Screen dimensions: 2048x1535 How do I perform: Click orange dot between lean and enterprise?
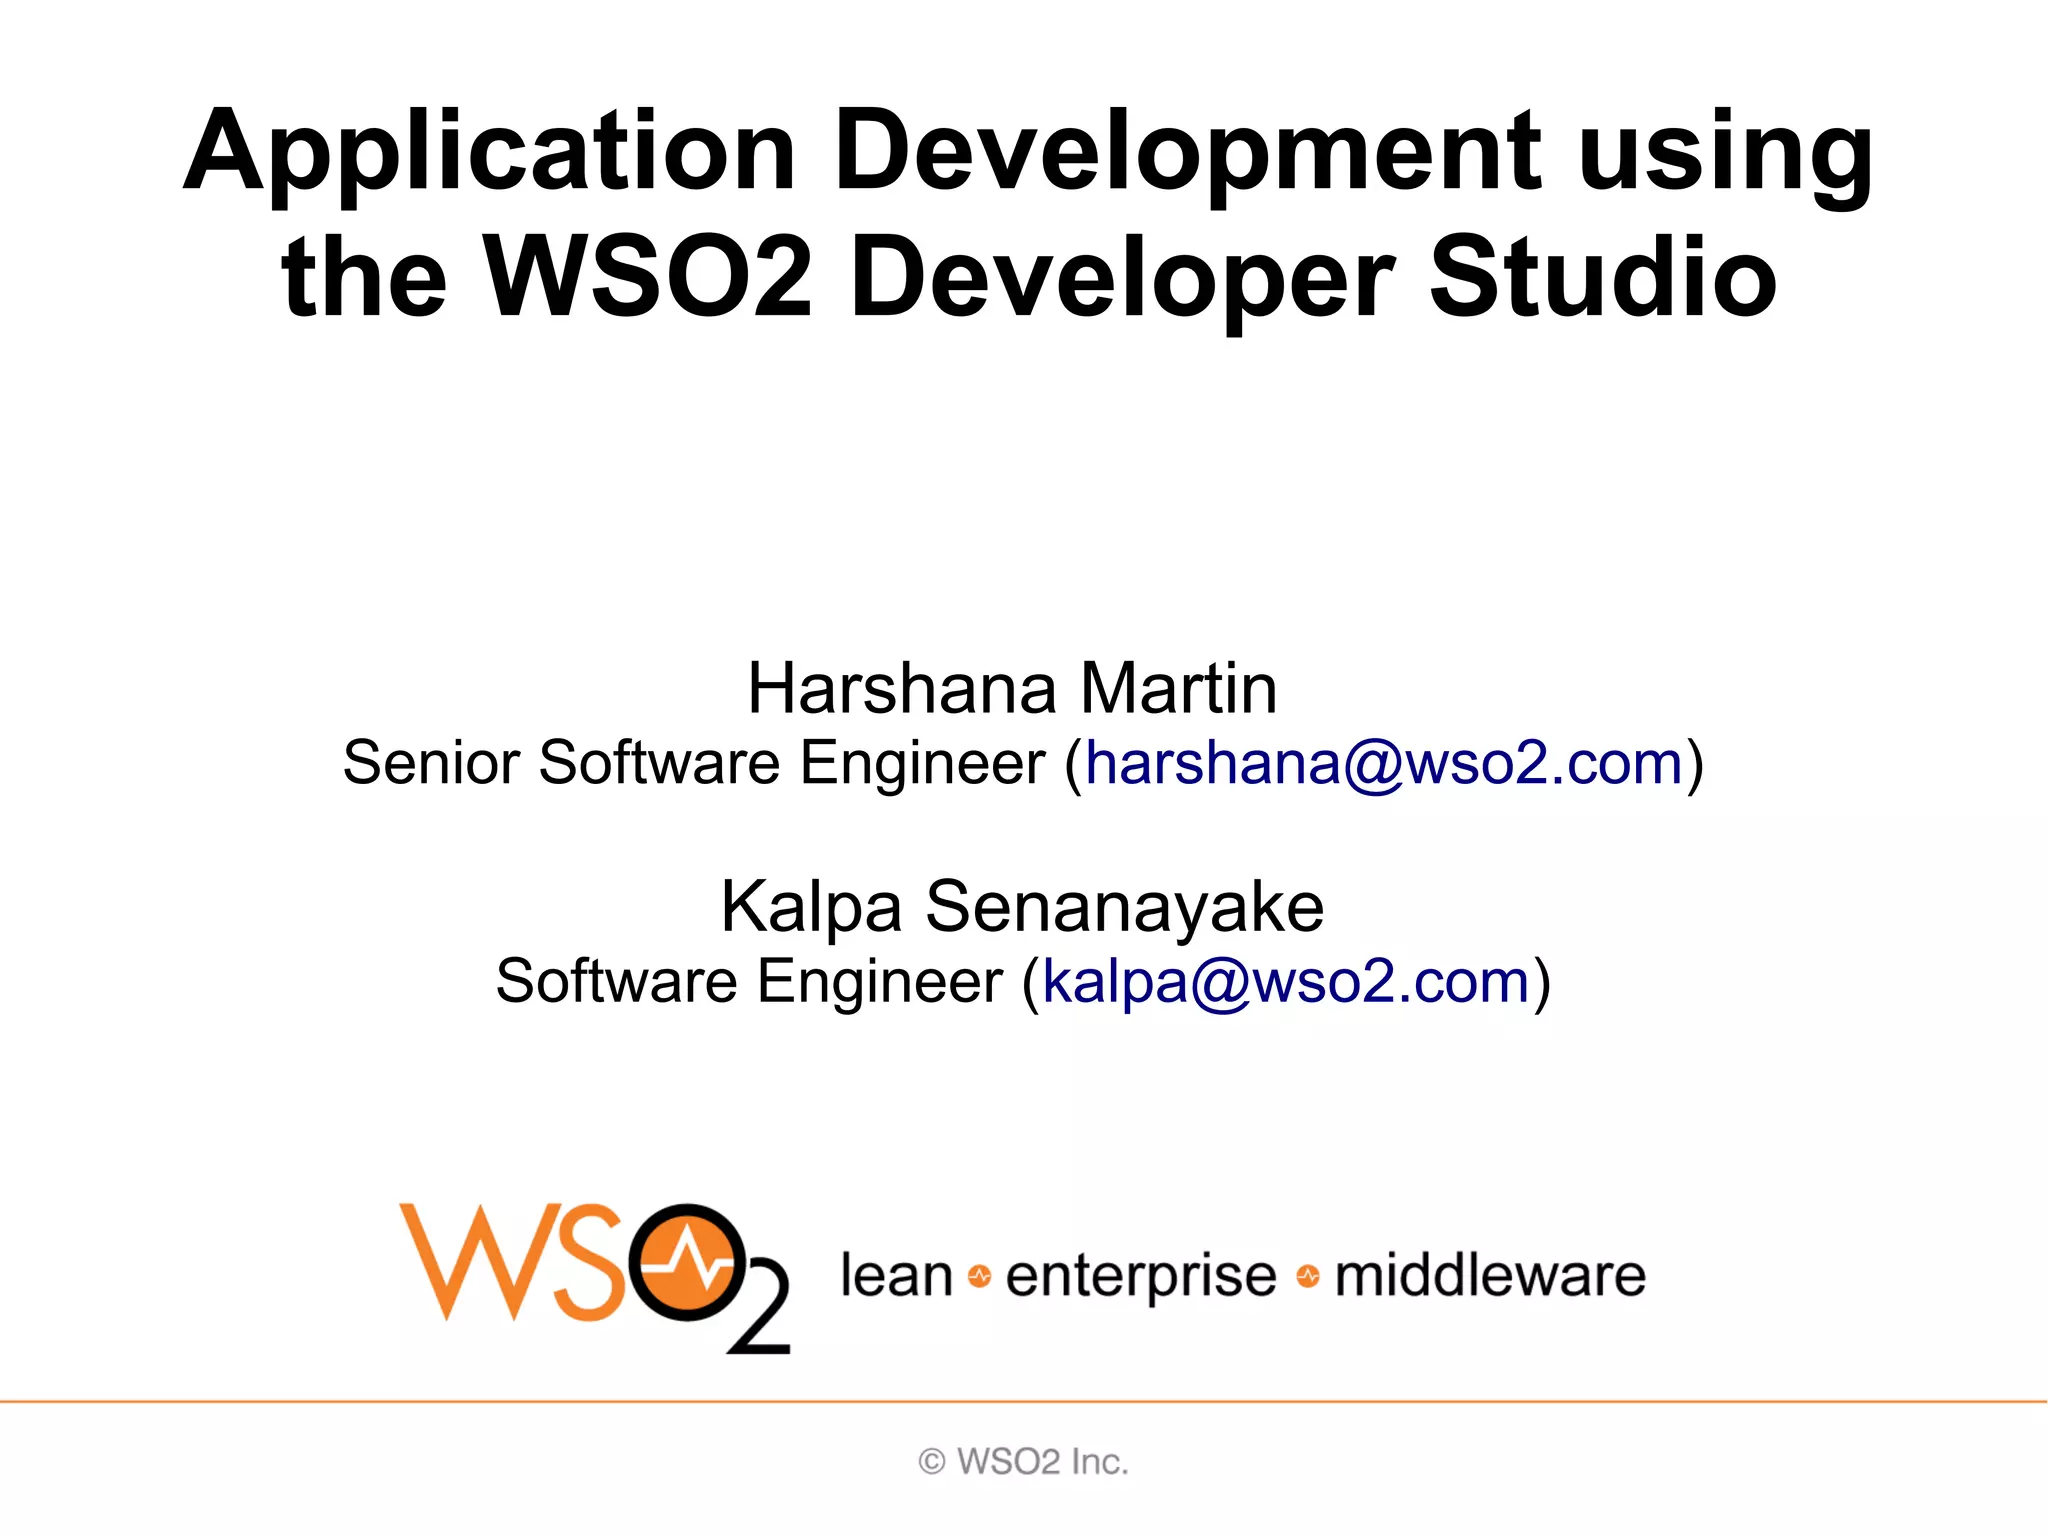click(979, 1276)
